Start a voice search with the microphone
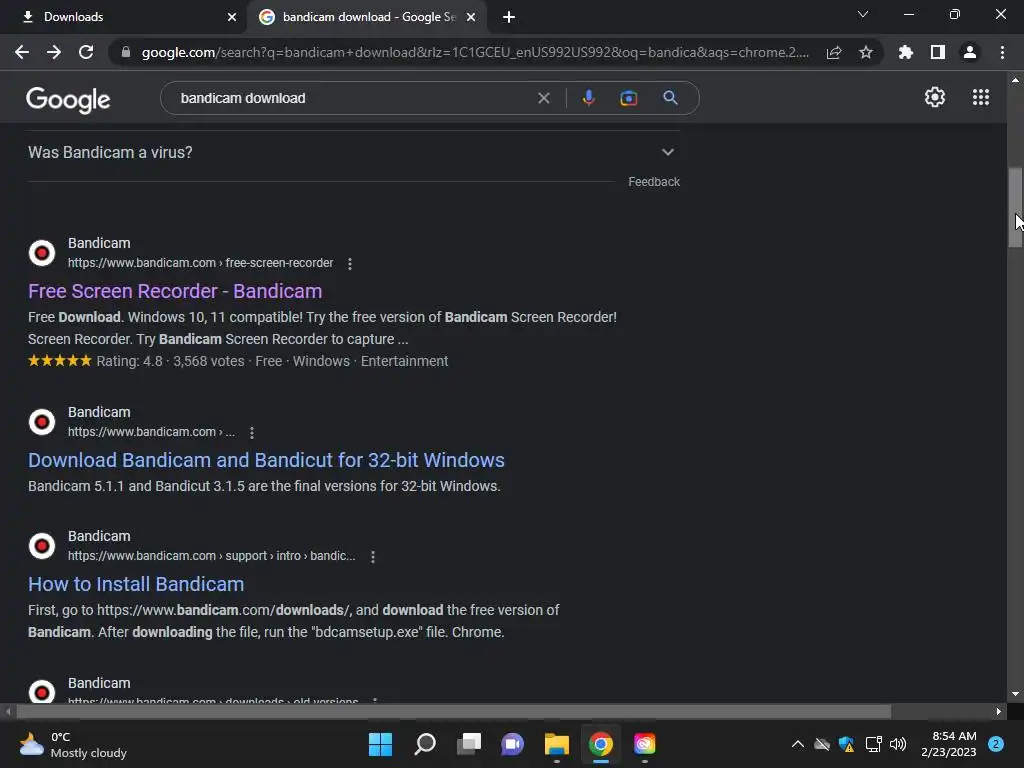 pyautogui.click(x=588, y=98)
